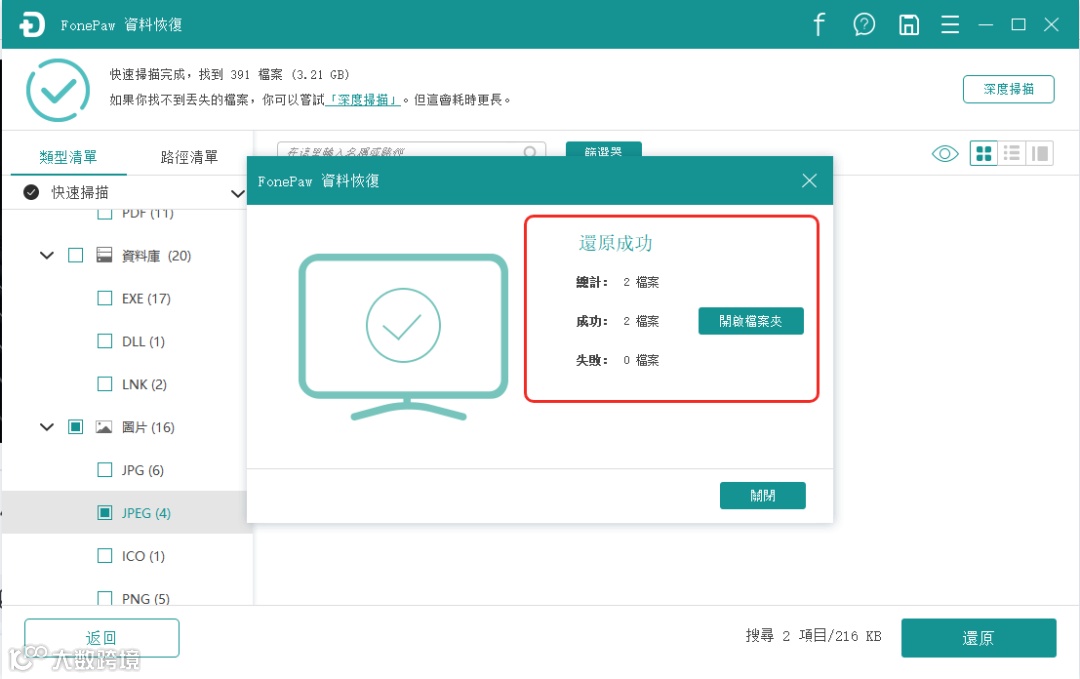Click the 關閉 button in dialog
This screenshot has height=679, width=1080.
[x=762, y=495]
